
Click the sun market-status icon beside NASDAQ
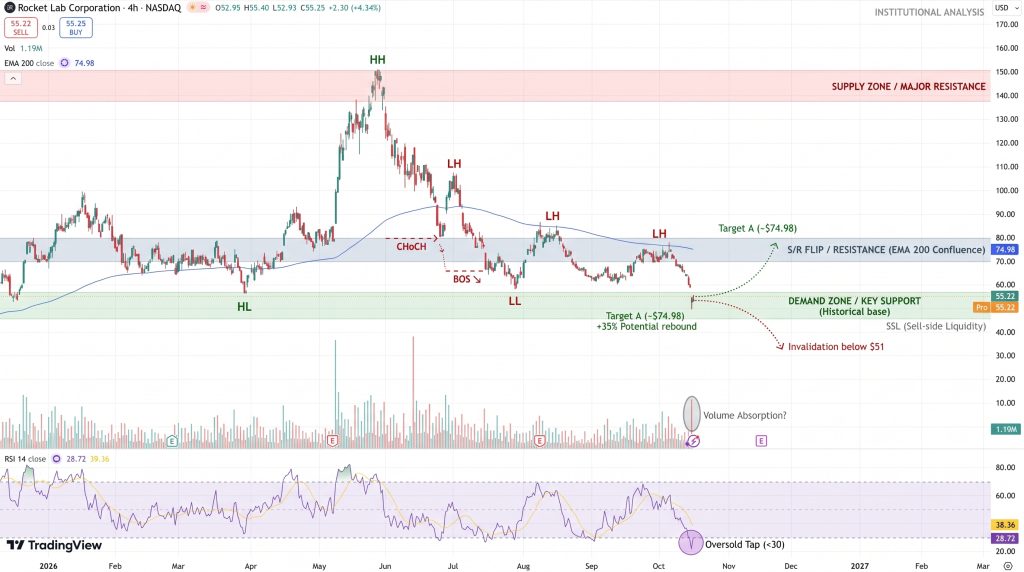point(193,8)
